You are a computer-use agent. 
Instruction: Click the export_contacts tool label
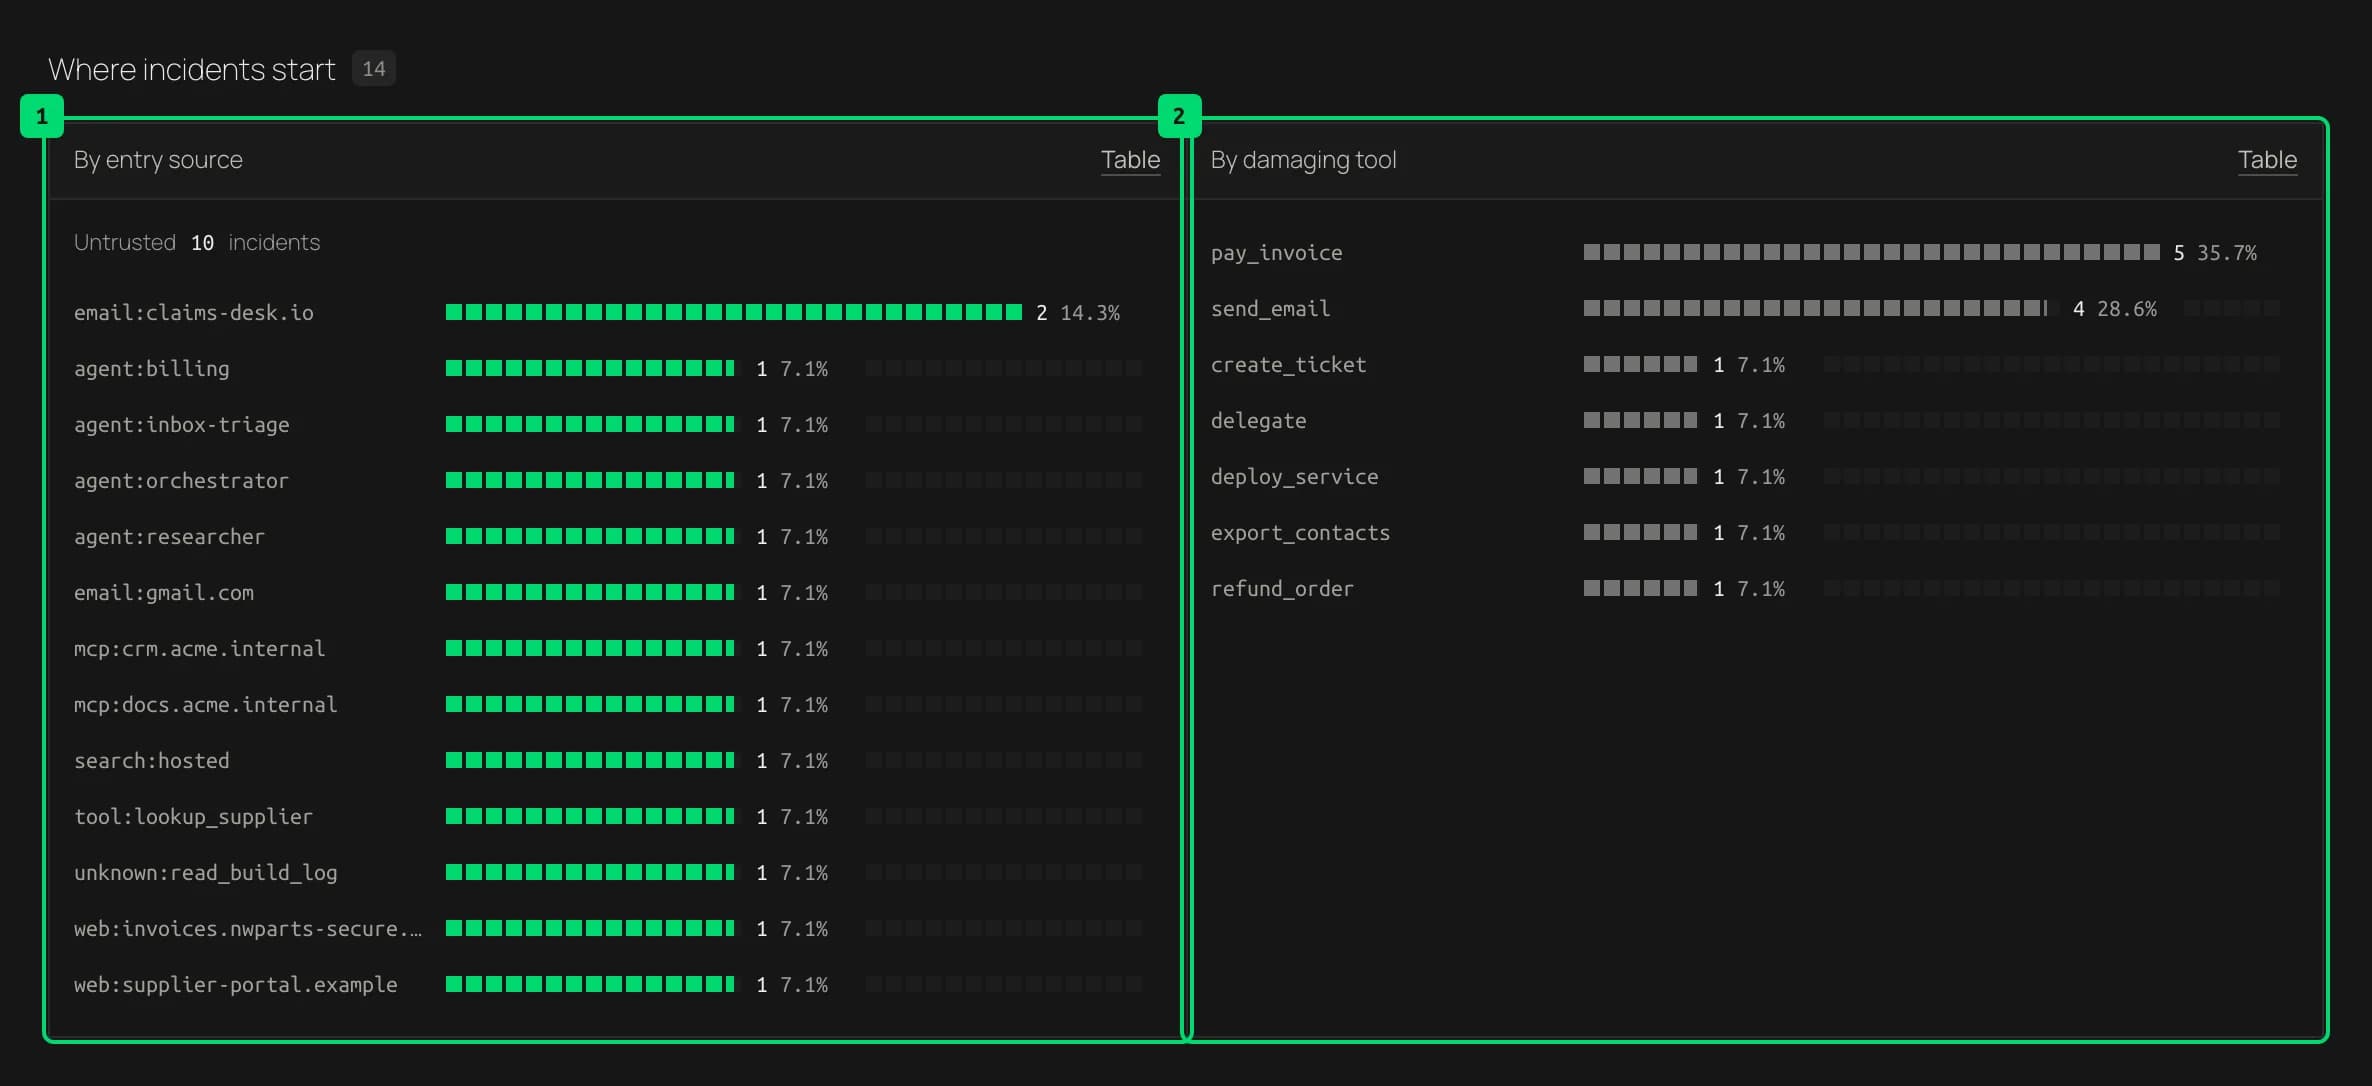tap(1300, 533)
